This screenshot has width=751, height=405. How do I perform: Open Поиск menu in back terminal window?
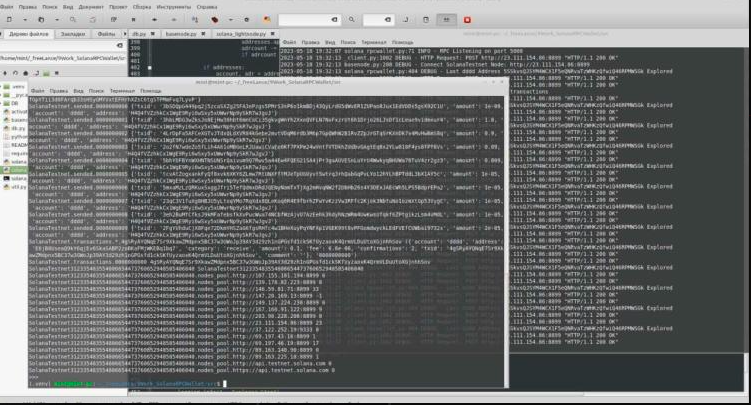(348, 42)
